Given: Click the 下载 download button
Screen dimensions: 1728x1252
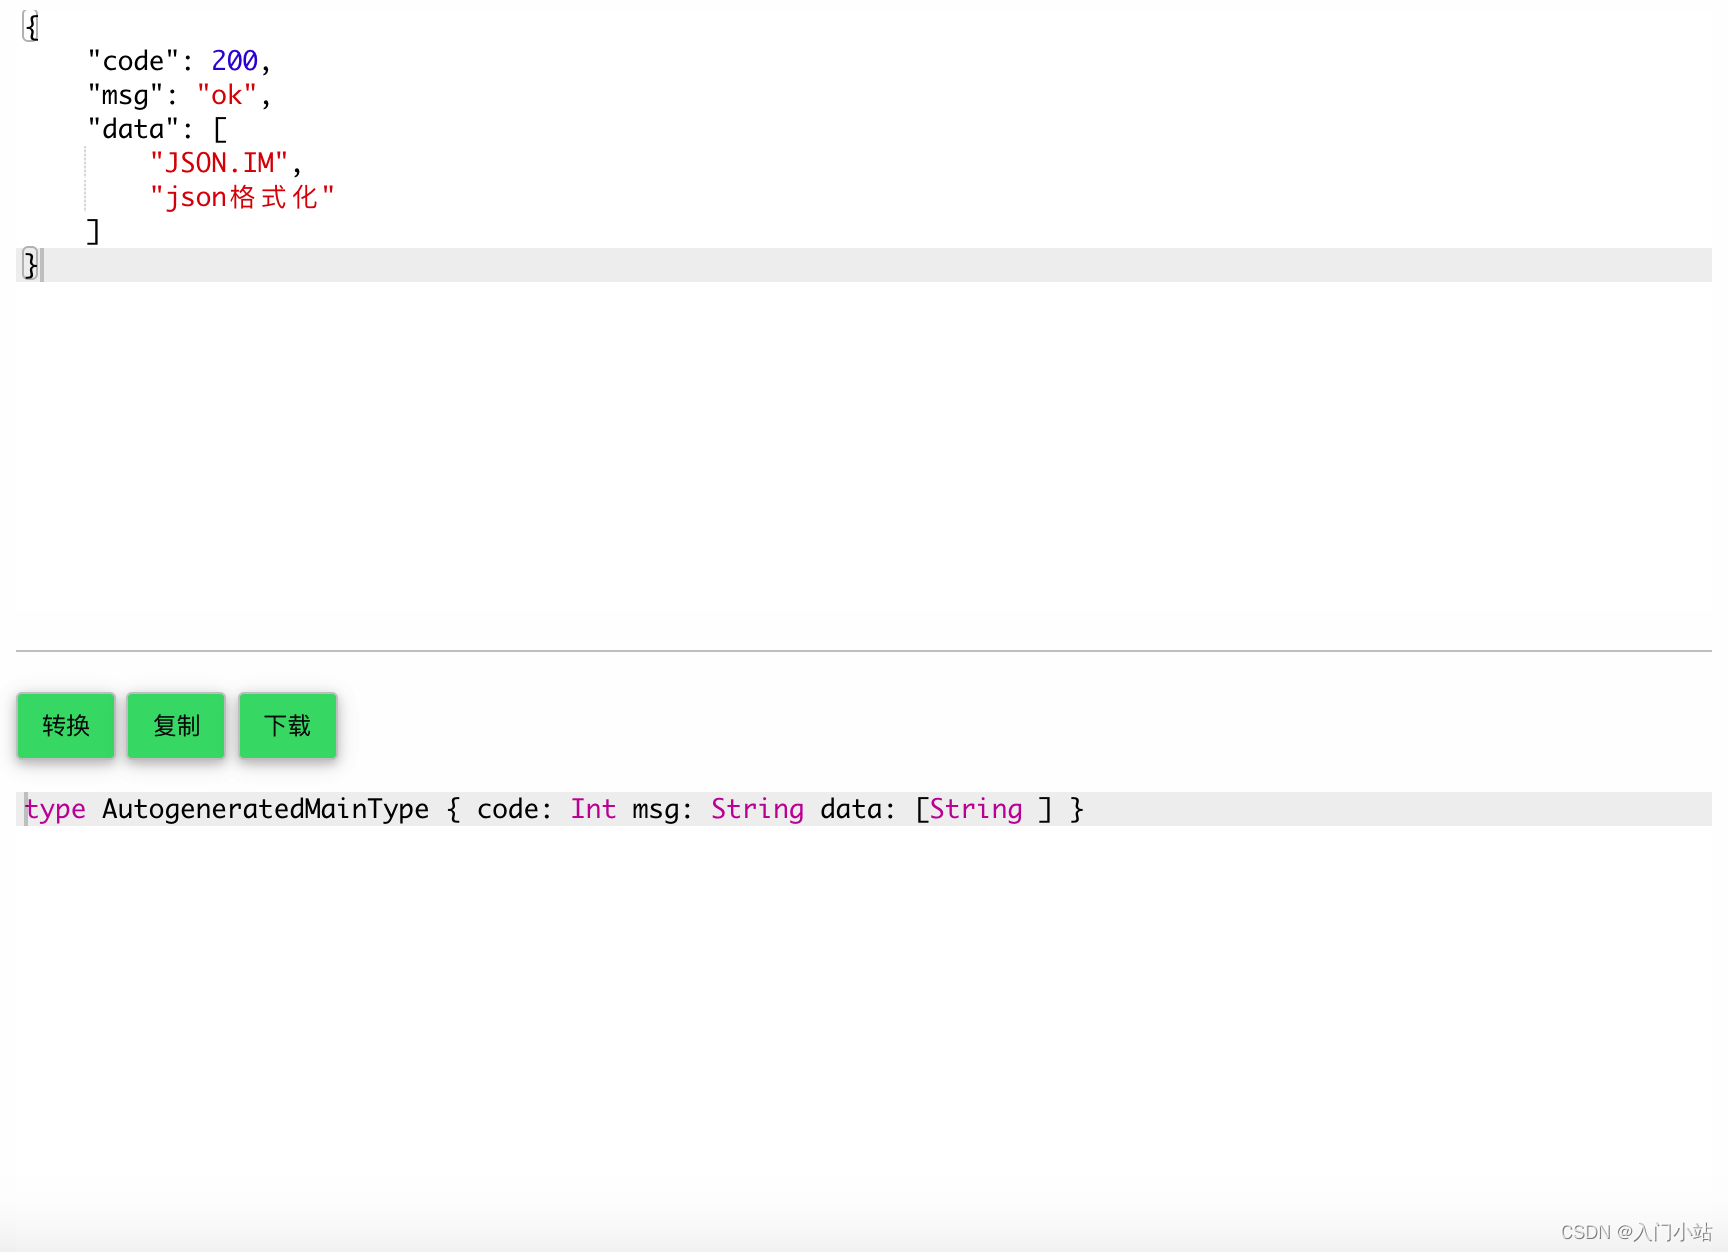Looking at the screenshot, I should coord(288,725).
